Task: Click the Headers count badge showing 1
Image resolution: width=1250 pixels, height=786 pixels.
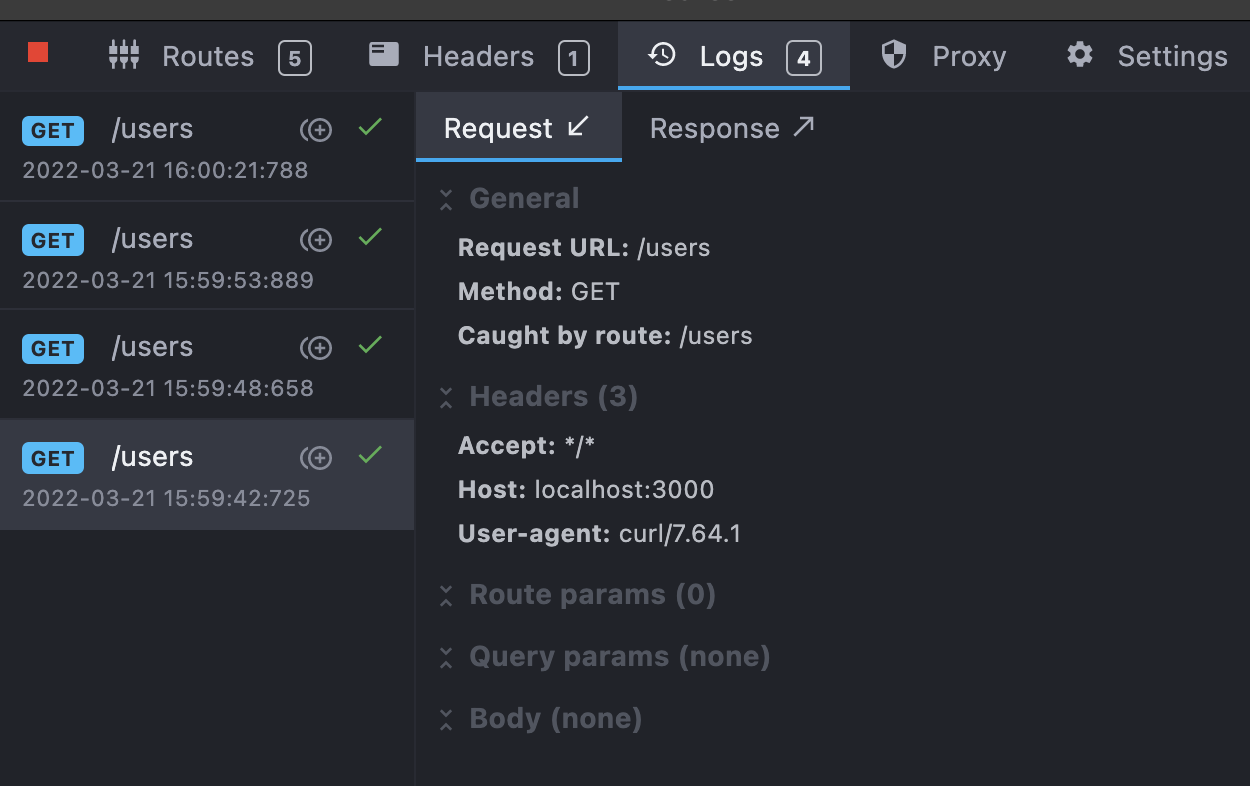Action: tap(573, 59)
